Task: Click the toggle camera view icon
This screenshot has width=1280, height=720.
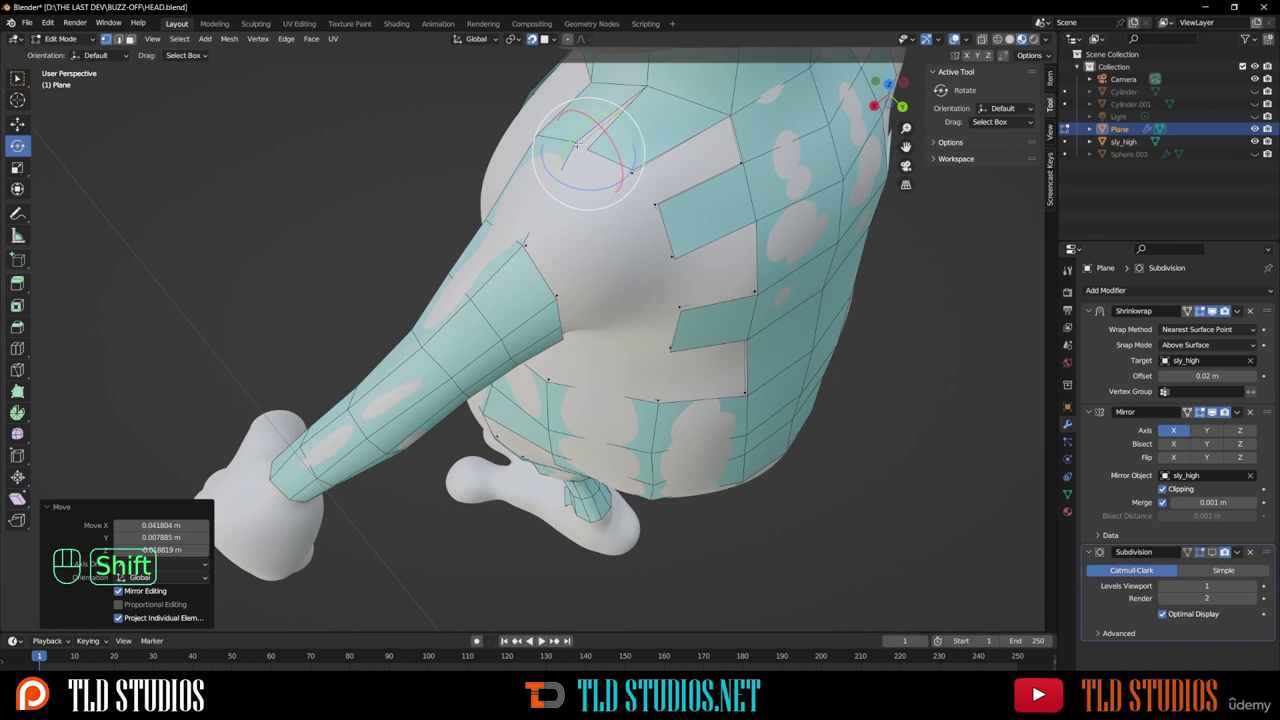Action: [x=906, y=166]
